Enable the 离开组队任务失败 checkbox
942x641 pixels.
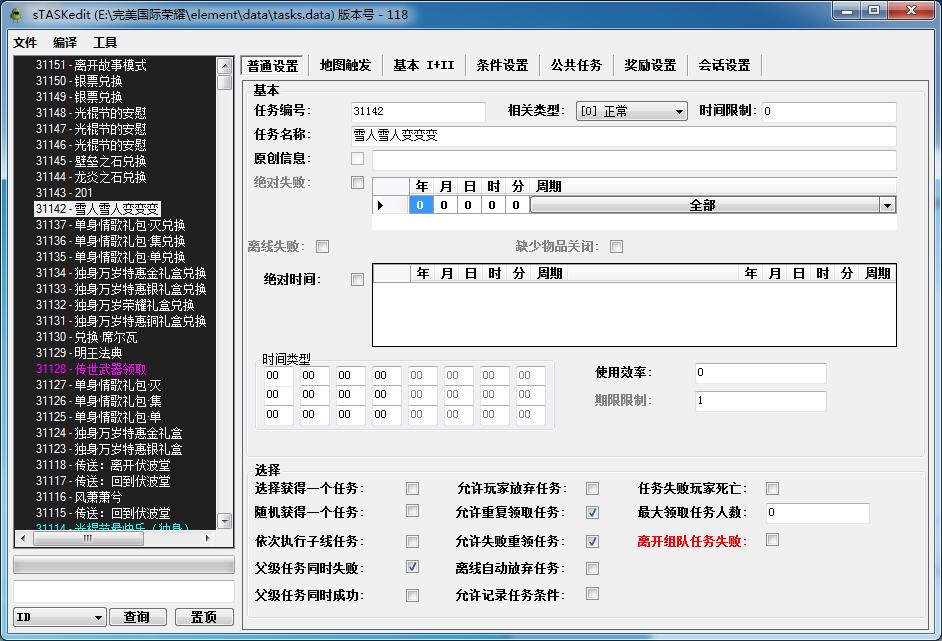tap(772, 540)
